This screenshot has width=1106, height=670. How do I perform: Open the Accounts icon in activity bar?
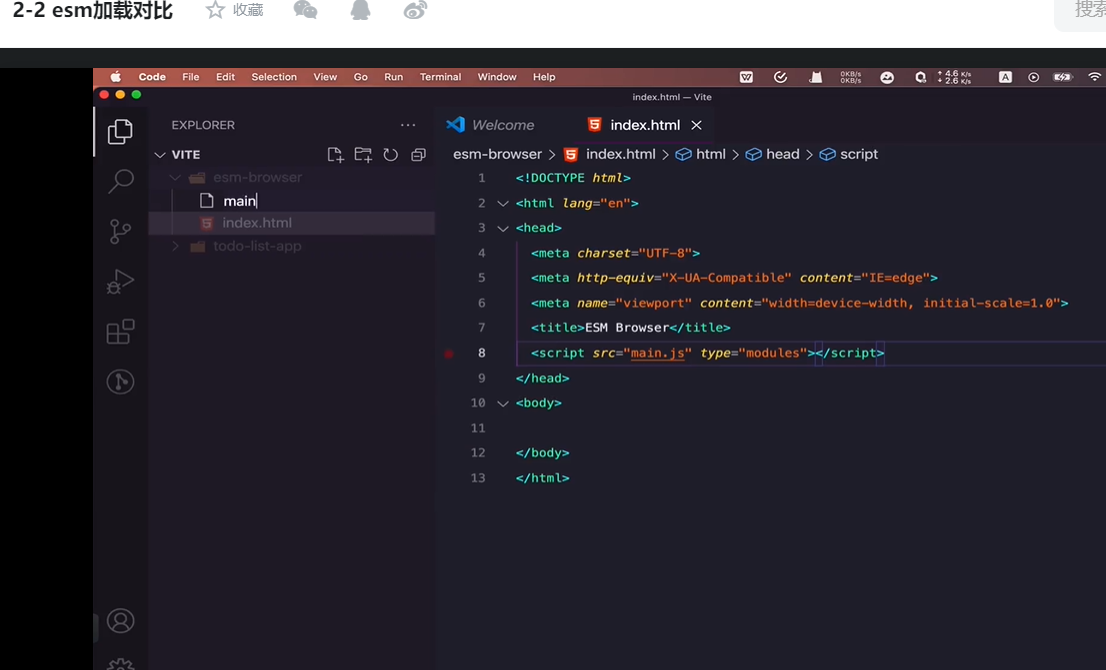point(120,621)
